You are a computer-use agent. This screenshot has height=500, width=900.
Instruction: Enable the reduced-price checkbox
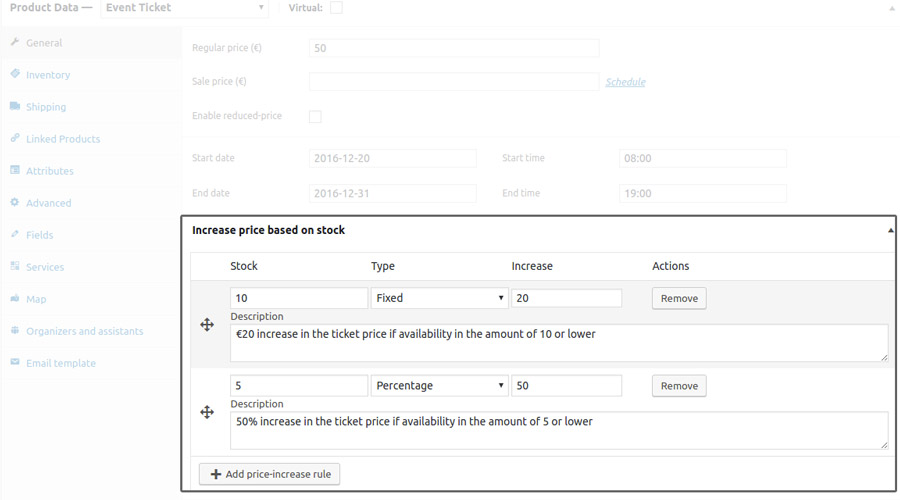click(315, 116)
